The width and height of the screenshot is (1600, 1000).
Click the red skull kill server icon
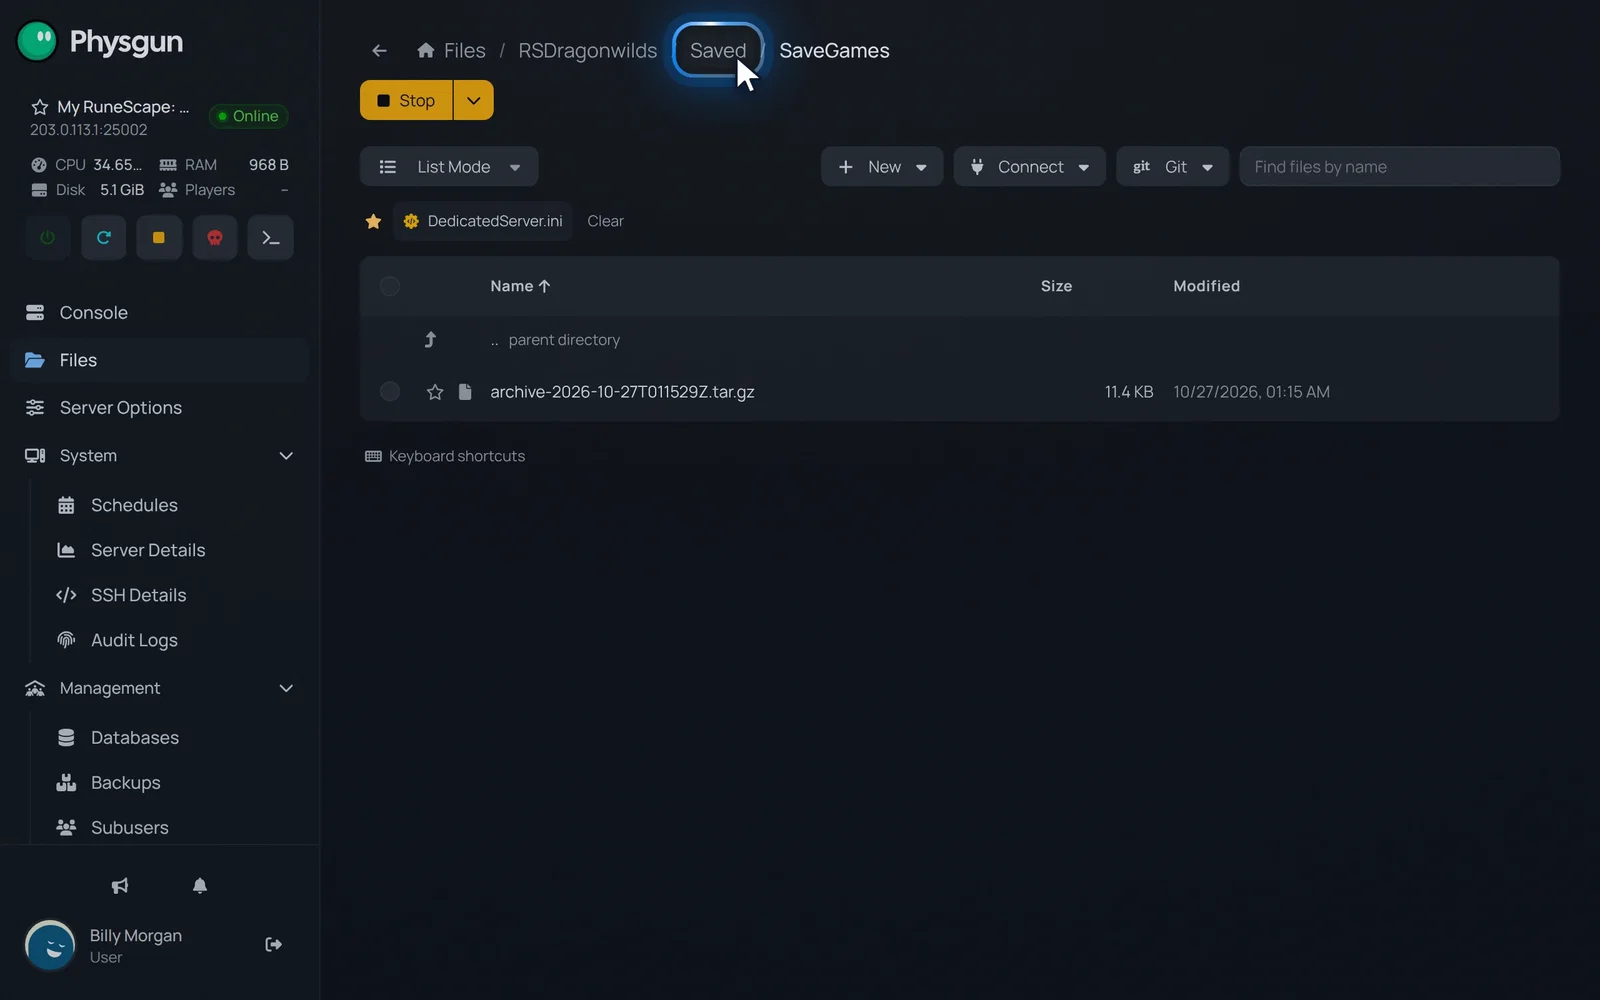click(215, 238)
